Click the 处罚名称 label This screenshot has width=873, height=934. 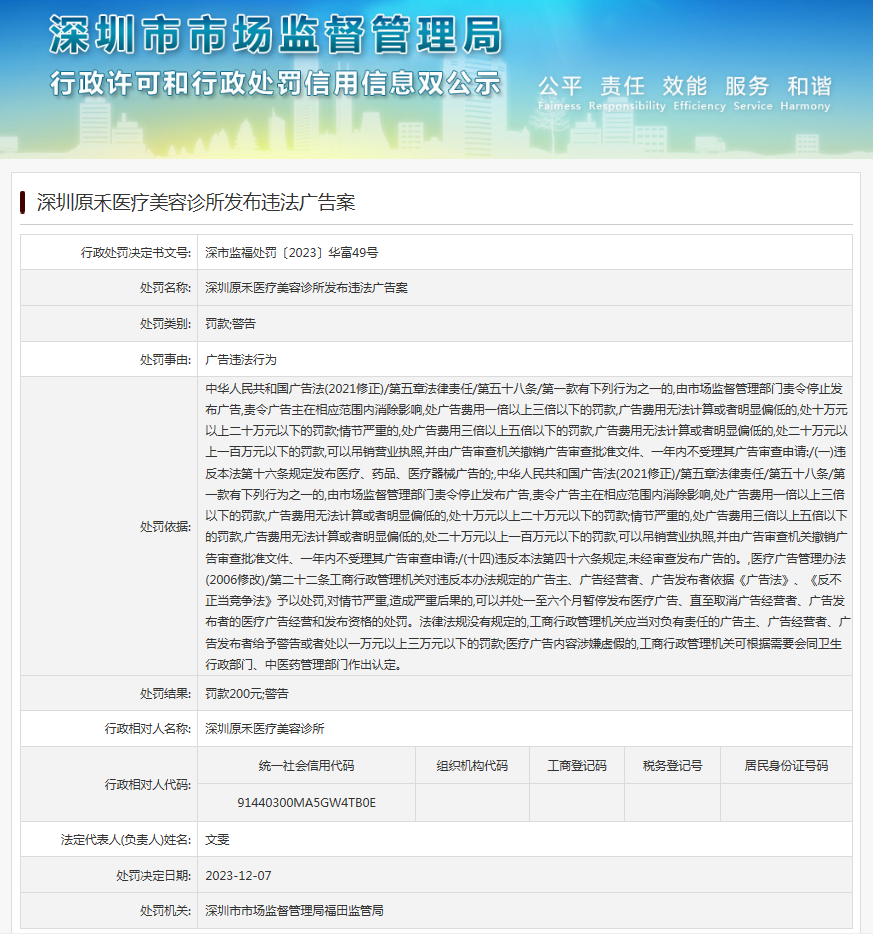166,288
